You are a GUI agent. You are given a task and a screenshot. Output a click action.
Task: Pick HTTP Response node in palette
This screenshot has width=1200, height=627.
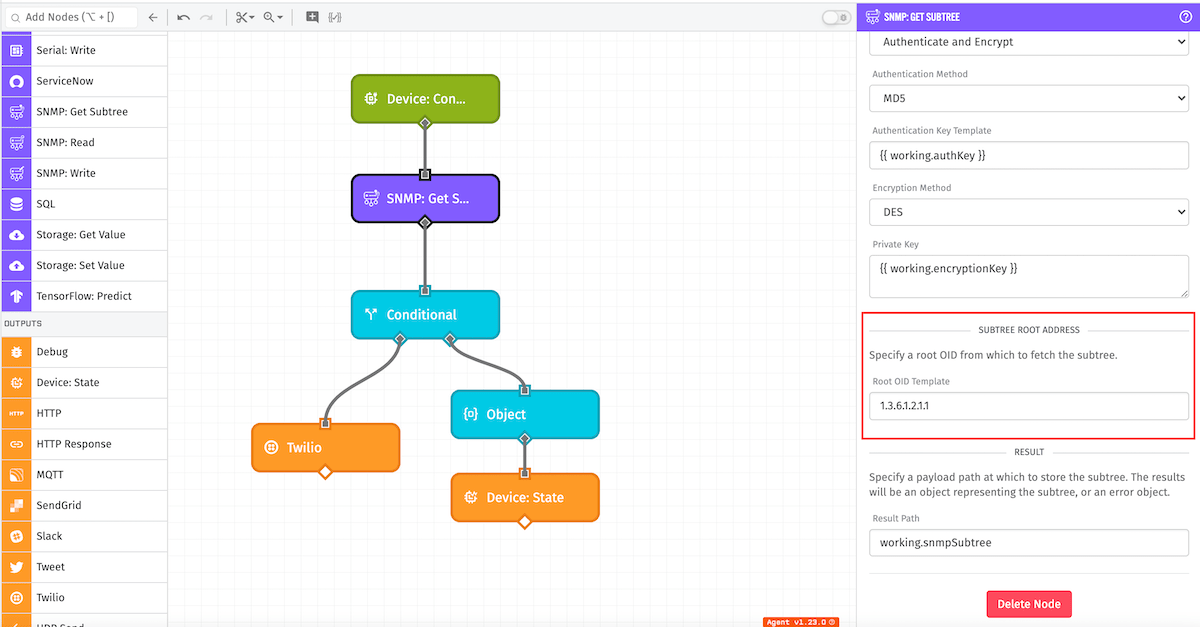(84, 444)
